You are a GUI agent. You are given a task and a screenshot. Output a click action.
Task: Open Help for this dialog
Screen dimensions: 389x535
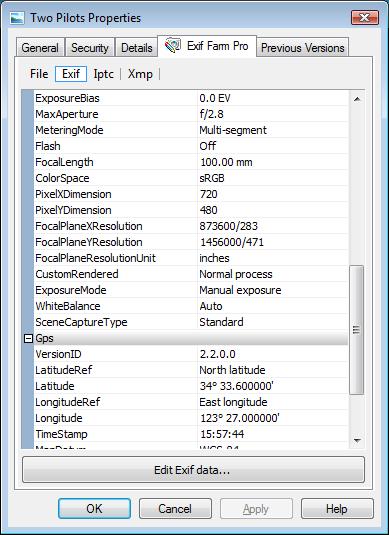click(337, 509)
